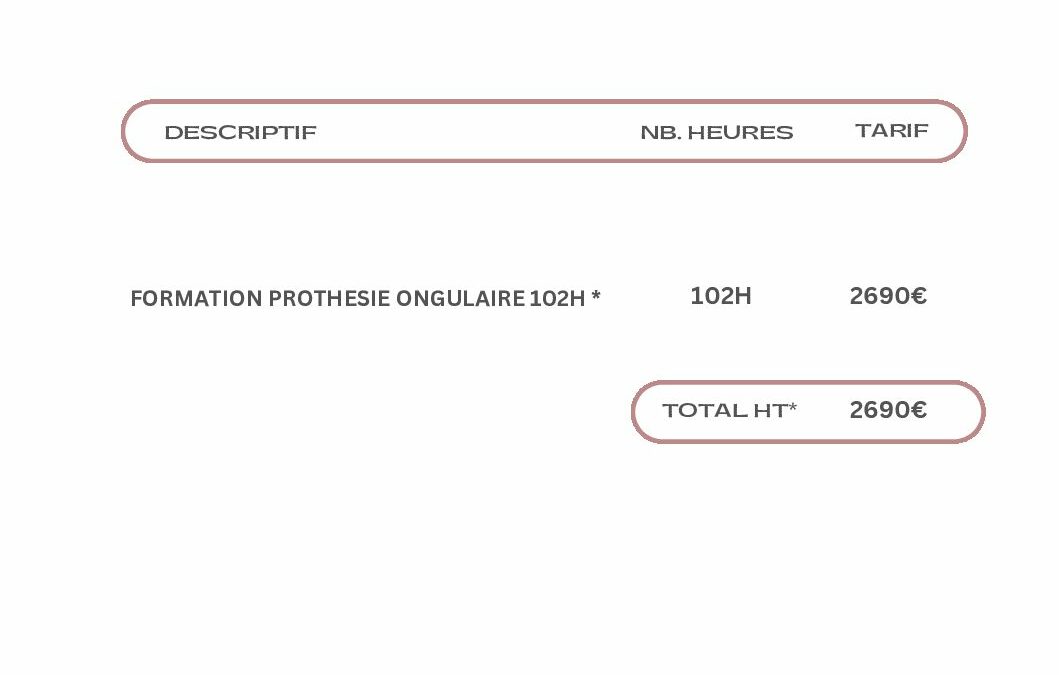Screen dimensions: 1059x675
Task: Click the 2690€ amount in the total box
Action: pyautogui.click(x=888, y=410)
